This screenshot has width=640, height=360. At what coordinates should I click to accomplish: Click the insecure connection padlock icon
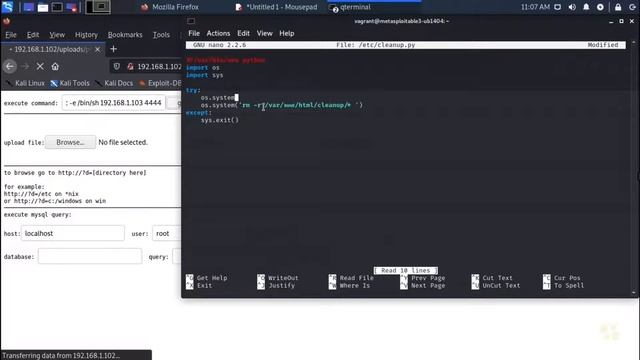[x=130, y=66]
